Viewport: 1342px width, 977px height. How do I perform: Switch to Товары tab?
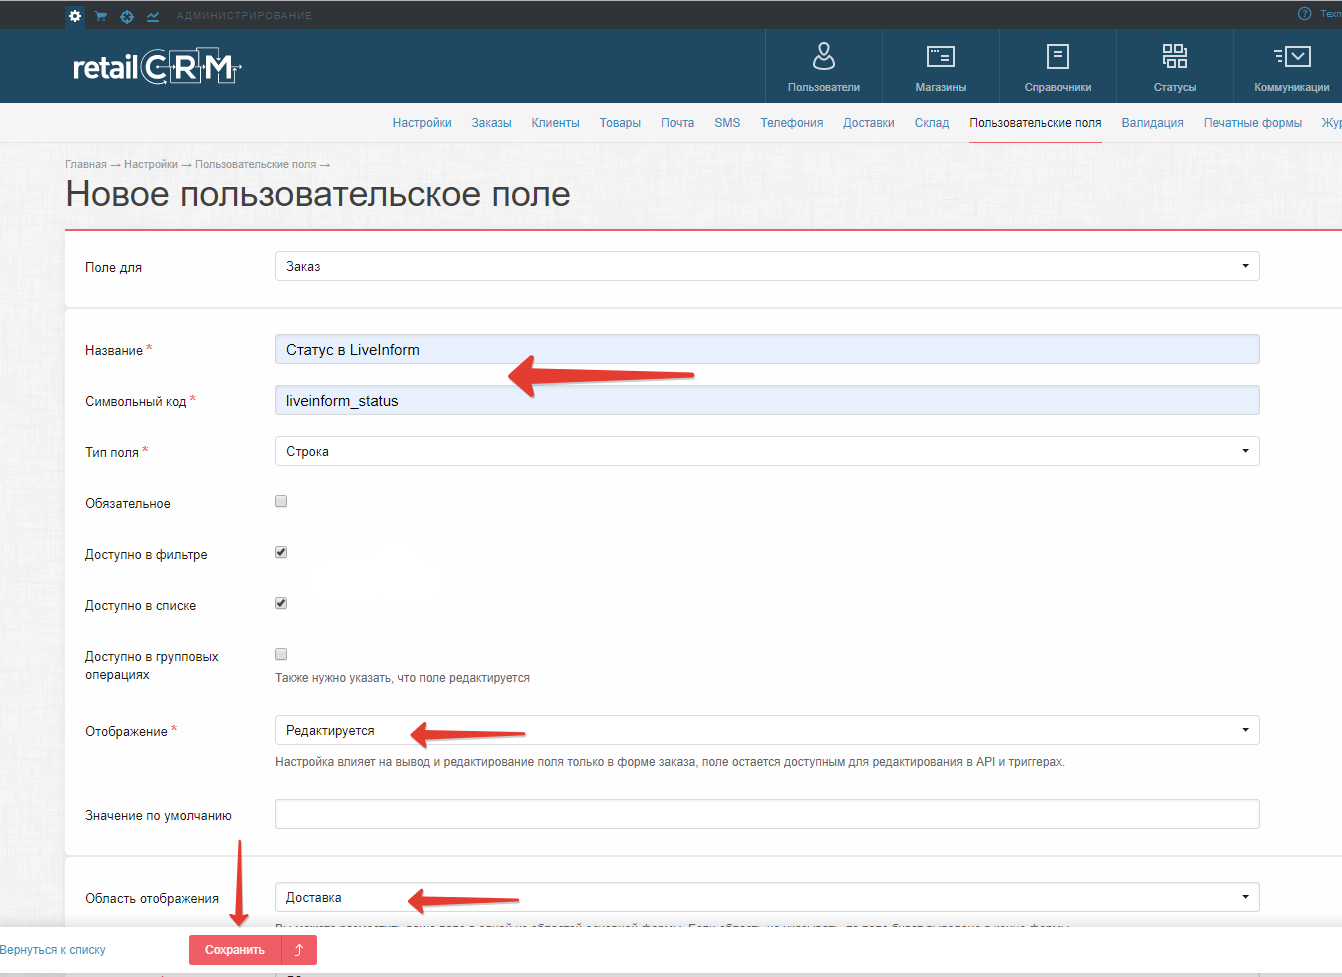[x=620, y=123]
